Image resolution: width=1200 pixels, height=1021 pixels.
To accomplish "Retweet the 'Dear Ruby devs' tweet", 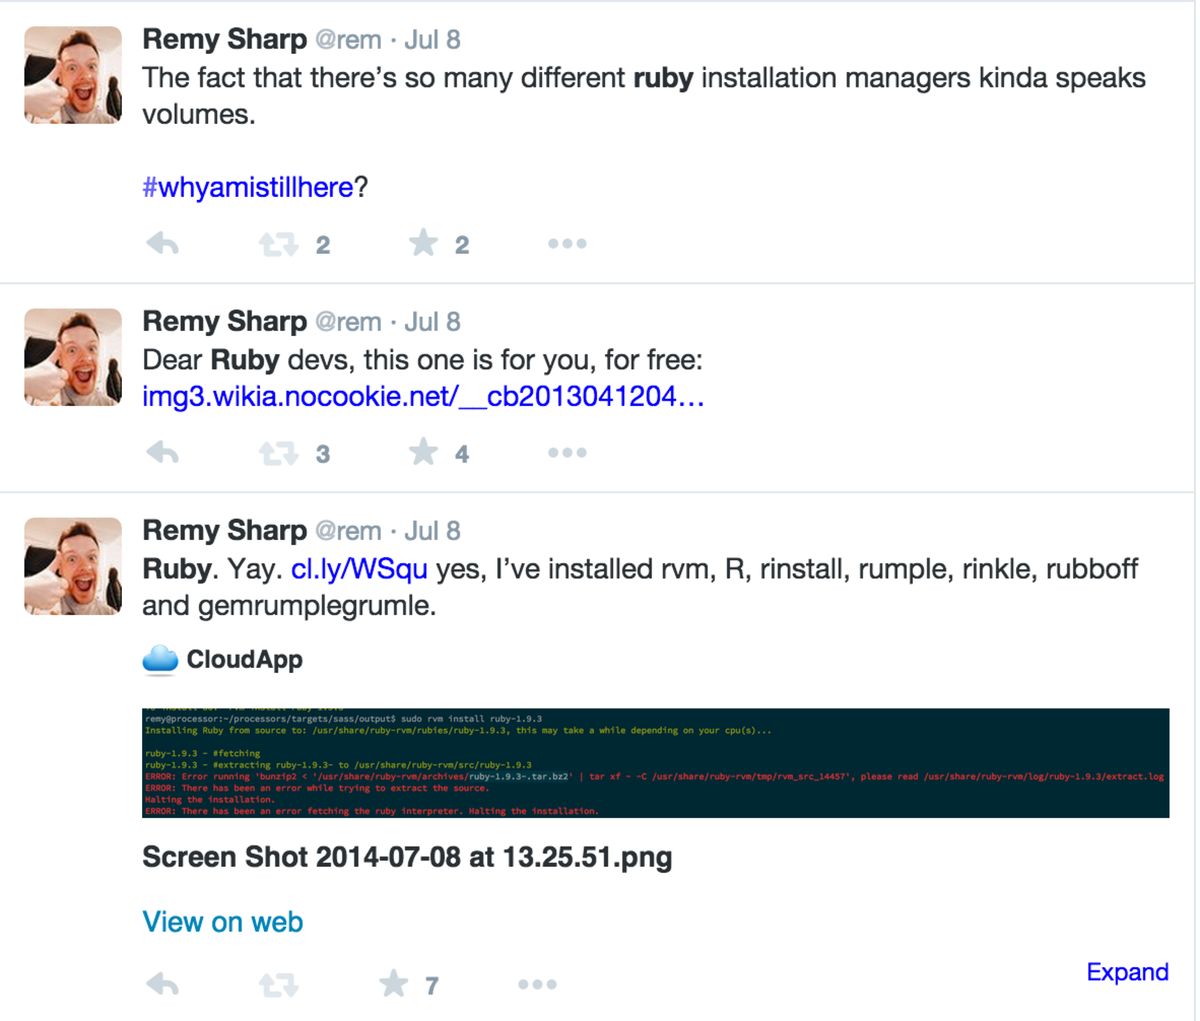I will click(x=279, y=454).
